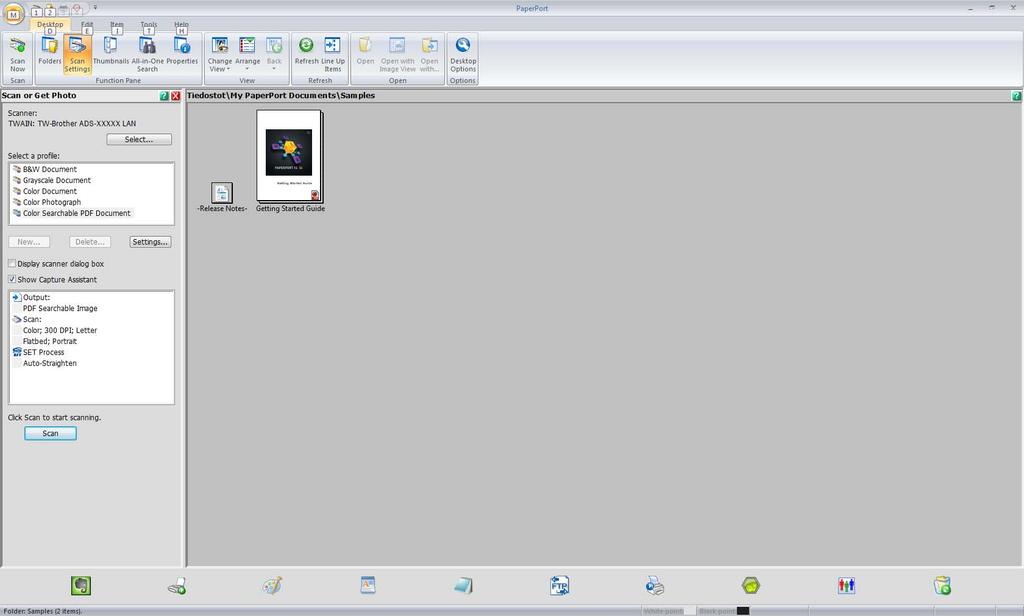Click the Select... scanner button
Viewport: 1024px width, 616px height.
pos(139,139)
